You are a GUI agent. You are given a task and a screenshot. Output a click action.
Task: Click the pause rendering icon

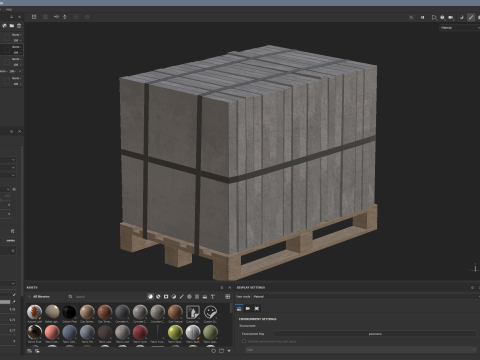(422, 17)
